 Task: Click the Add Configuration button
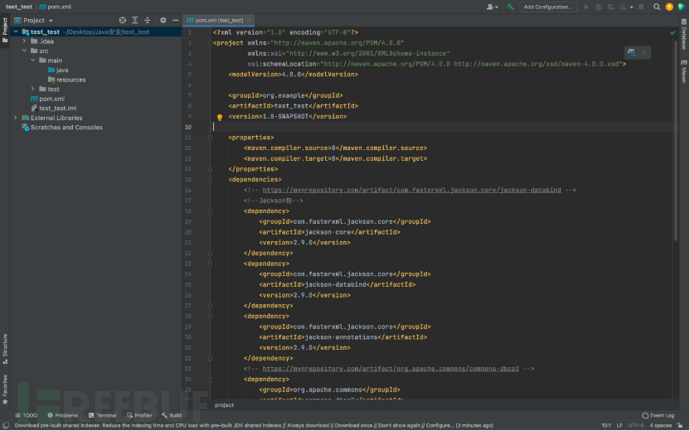pyautogui.click(x=548, y=7)
